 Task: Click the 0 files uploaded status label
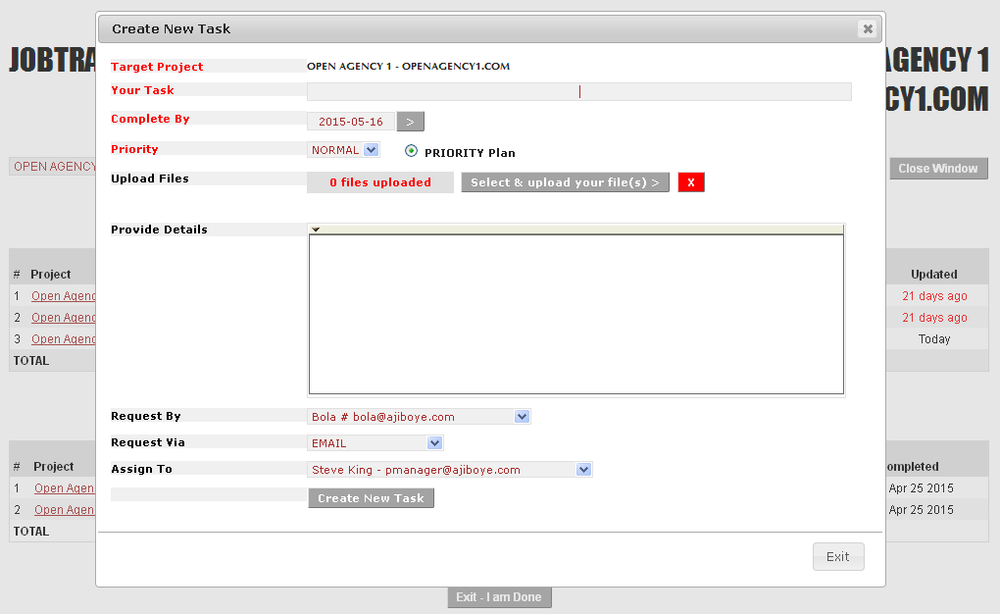point(380,182)
